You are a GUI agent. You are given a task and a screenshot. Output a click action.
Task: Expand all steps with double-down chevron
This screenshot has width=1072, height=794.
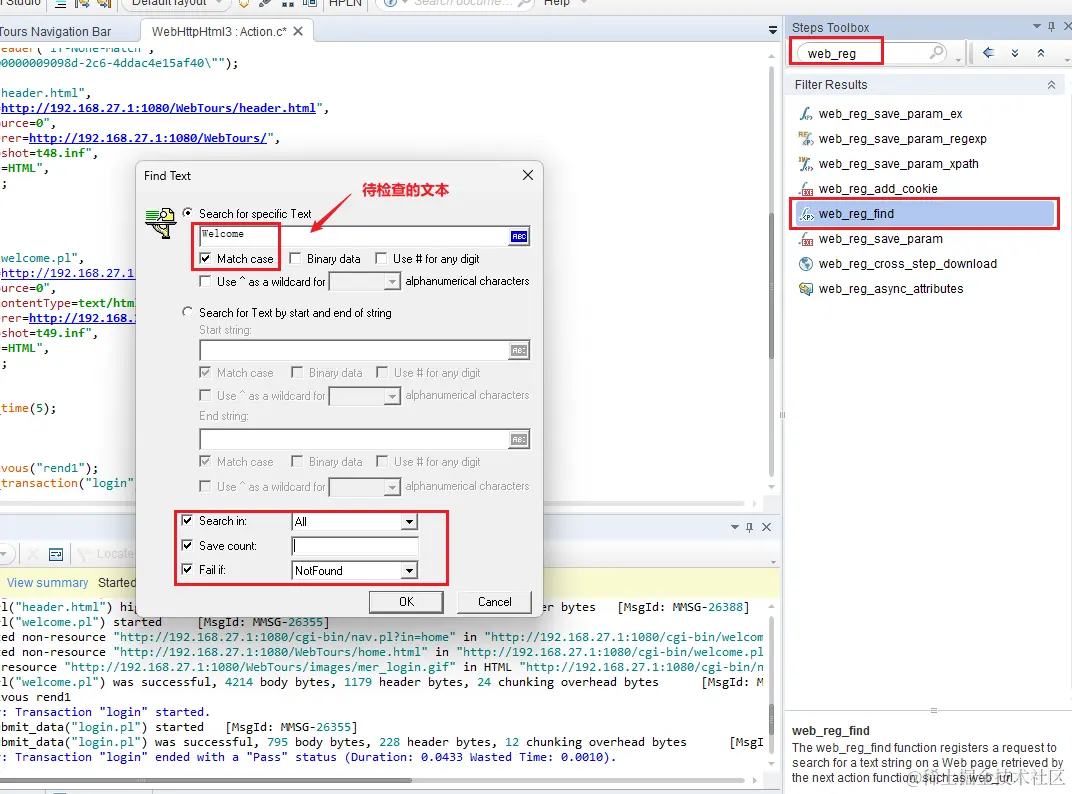tap(1015, 53)
